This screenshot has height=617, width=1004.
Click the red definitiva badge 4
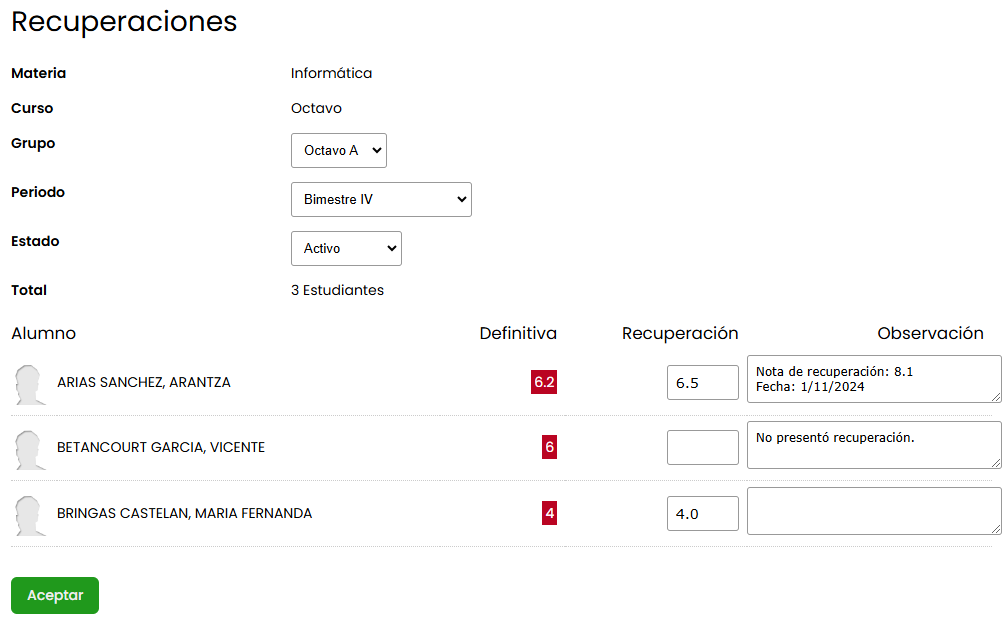click(549, 513)
